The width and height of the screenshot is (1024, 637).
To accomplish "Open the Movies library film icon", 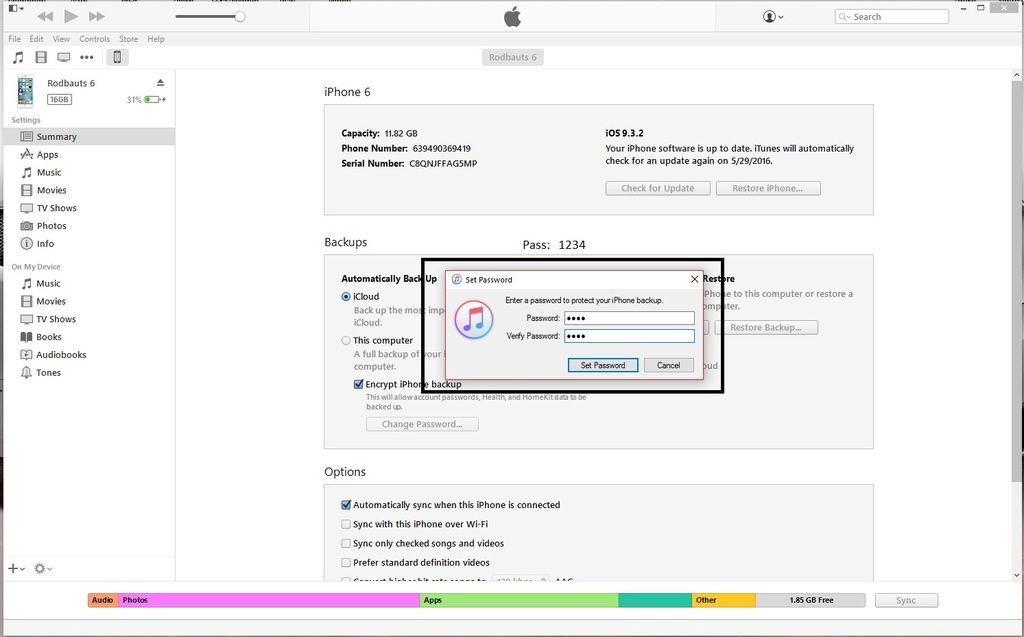I will pyautogui.click(x=41, y=57).
